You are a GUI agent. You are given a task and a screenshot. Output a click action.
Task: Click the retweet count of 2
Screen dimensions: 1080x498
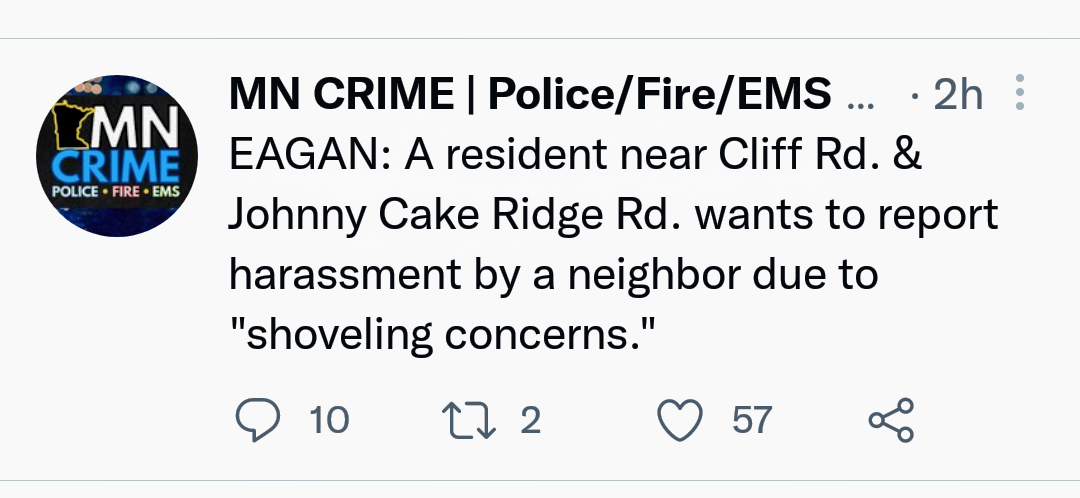pos(531,420)
